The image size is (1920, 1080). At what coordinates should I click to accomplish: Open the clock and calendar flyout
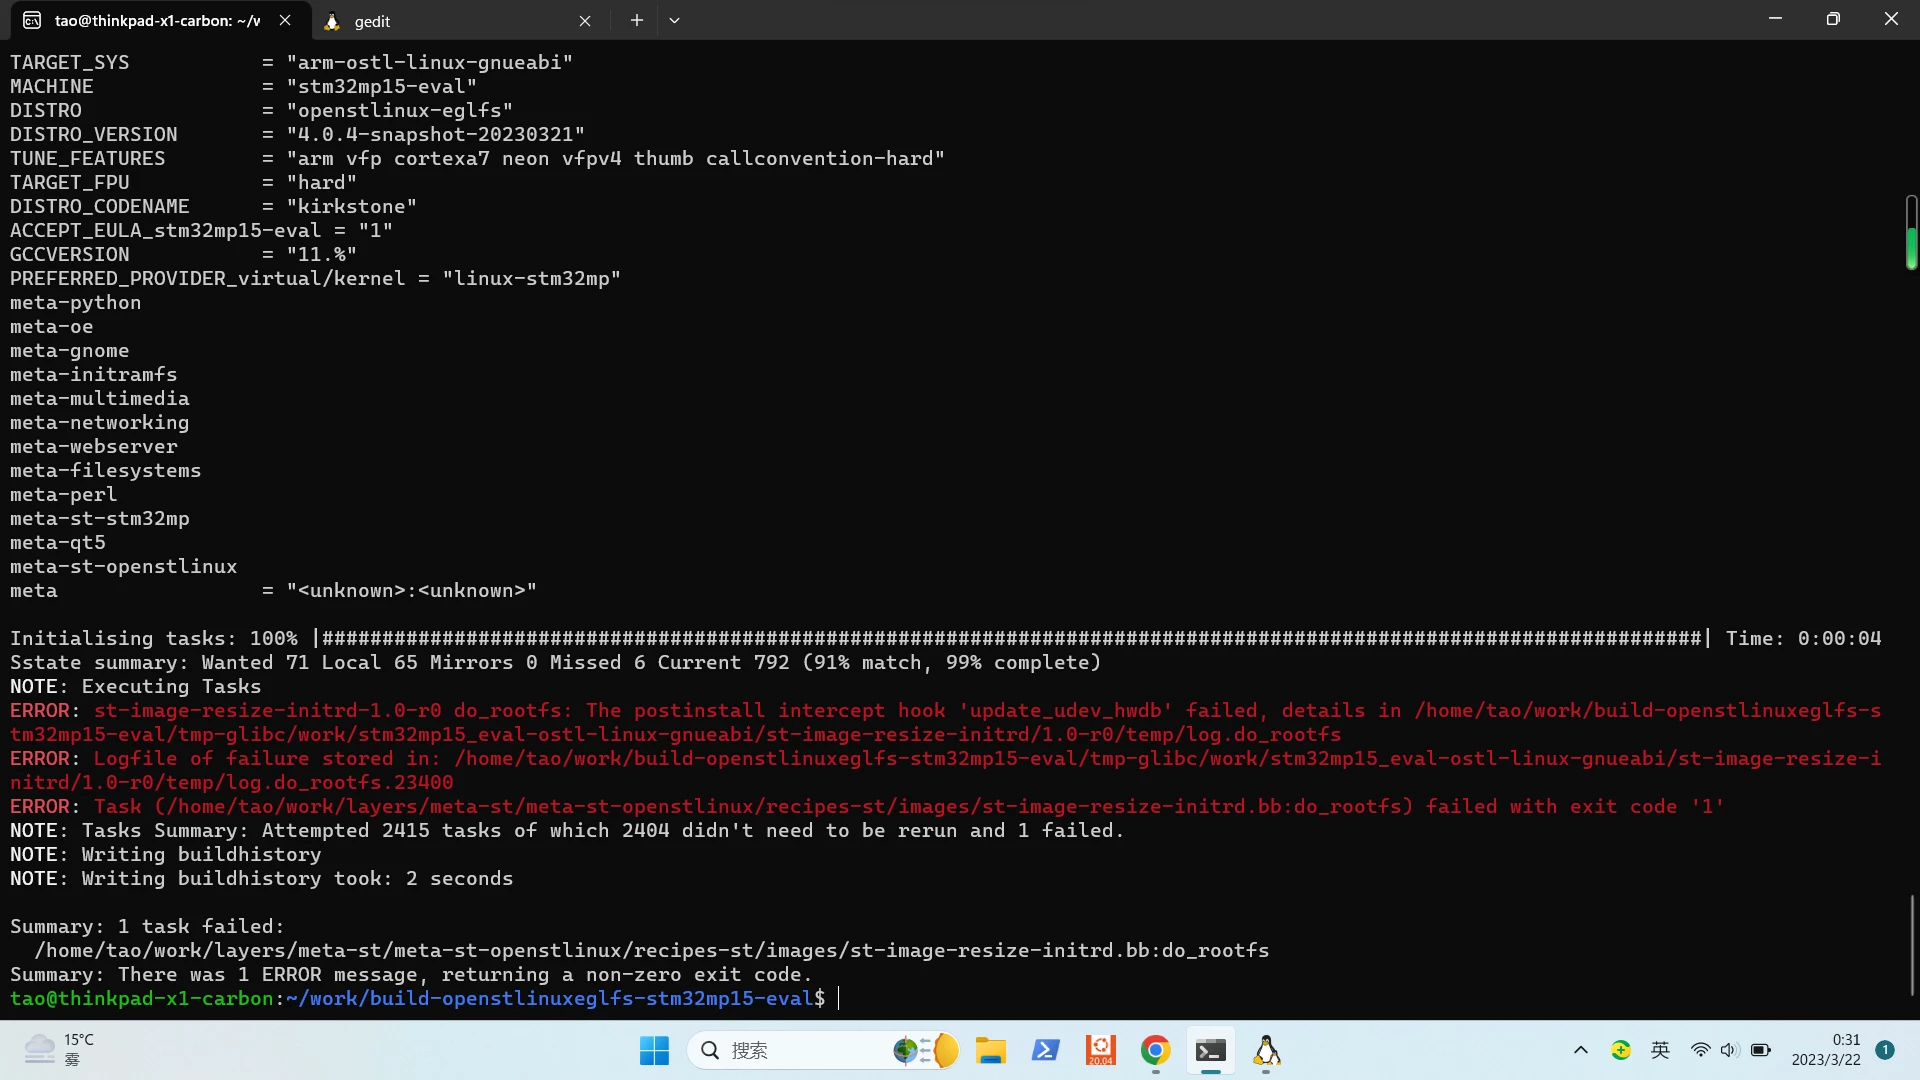coord(1826,1050)
